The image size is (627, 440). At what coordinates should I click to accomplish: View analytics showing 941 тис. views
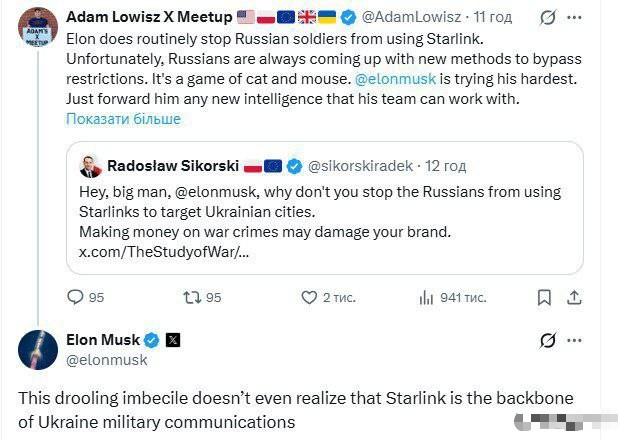pyautogui.click(x=426, y=297)
